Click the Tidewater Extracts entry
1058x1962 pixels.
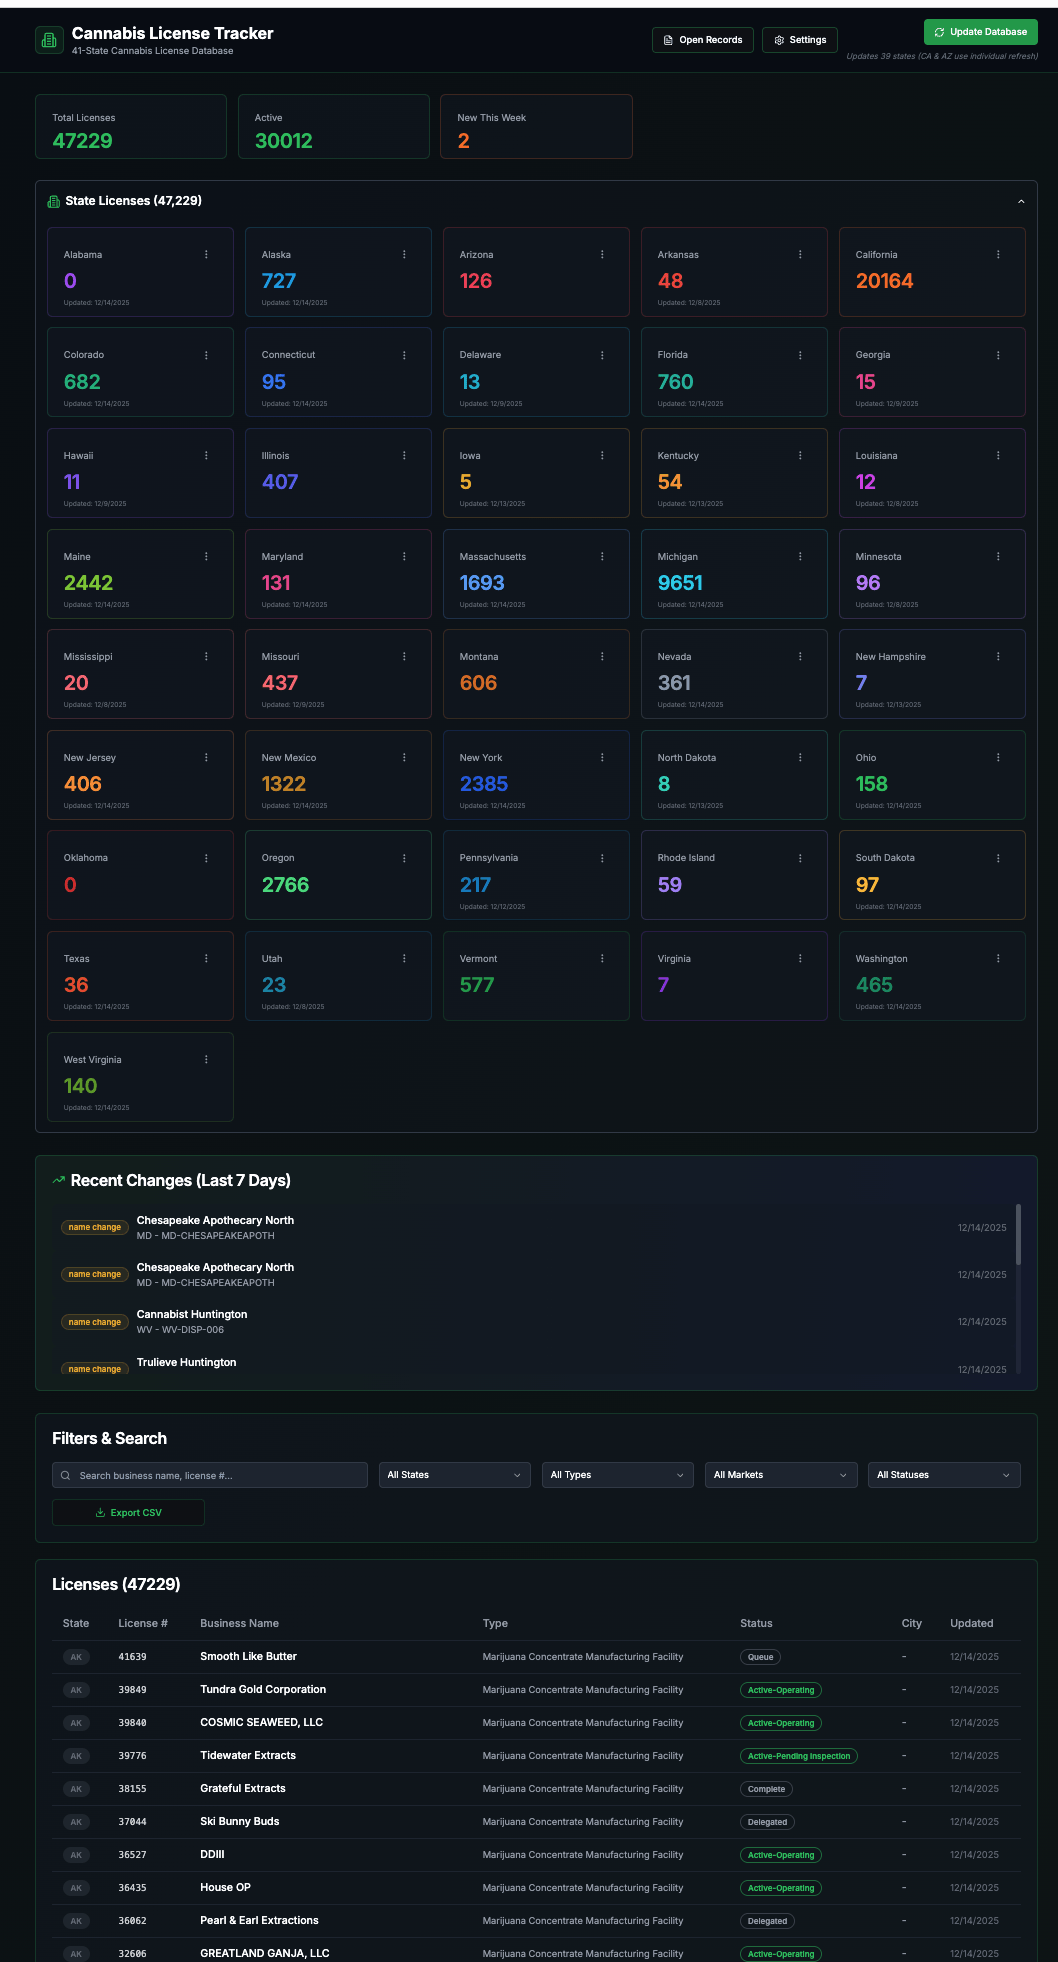coord(248,1756)
